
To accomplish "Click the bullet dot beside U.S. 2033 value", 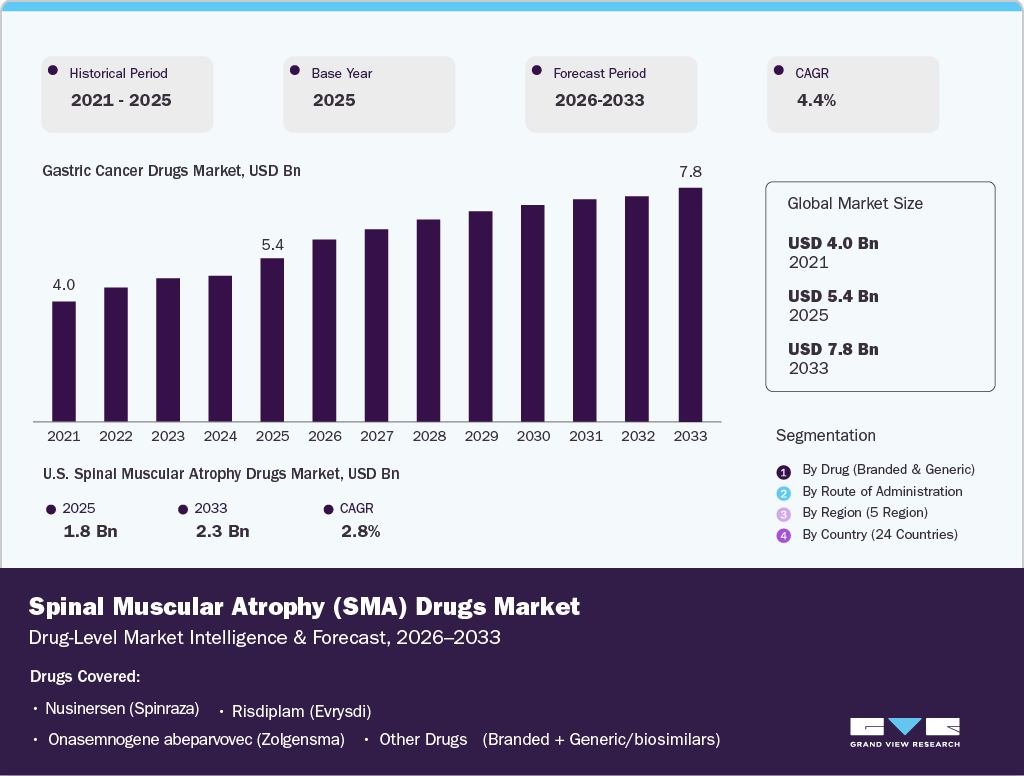I will tap(183, 510).
